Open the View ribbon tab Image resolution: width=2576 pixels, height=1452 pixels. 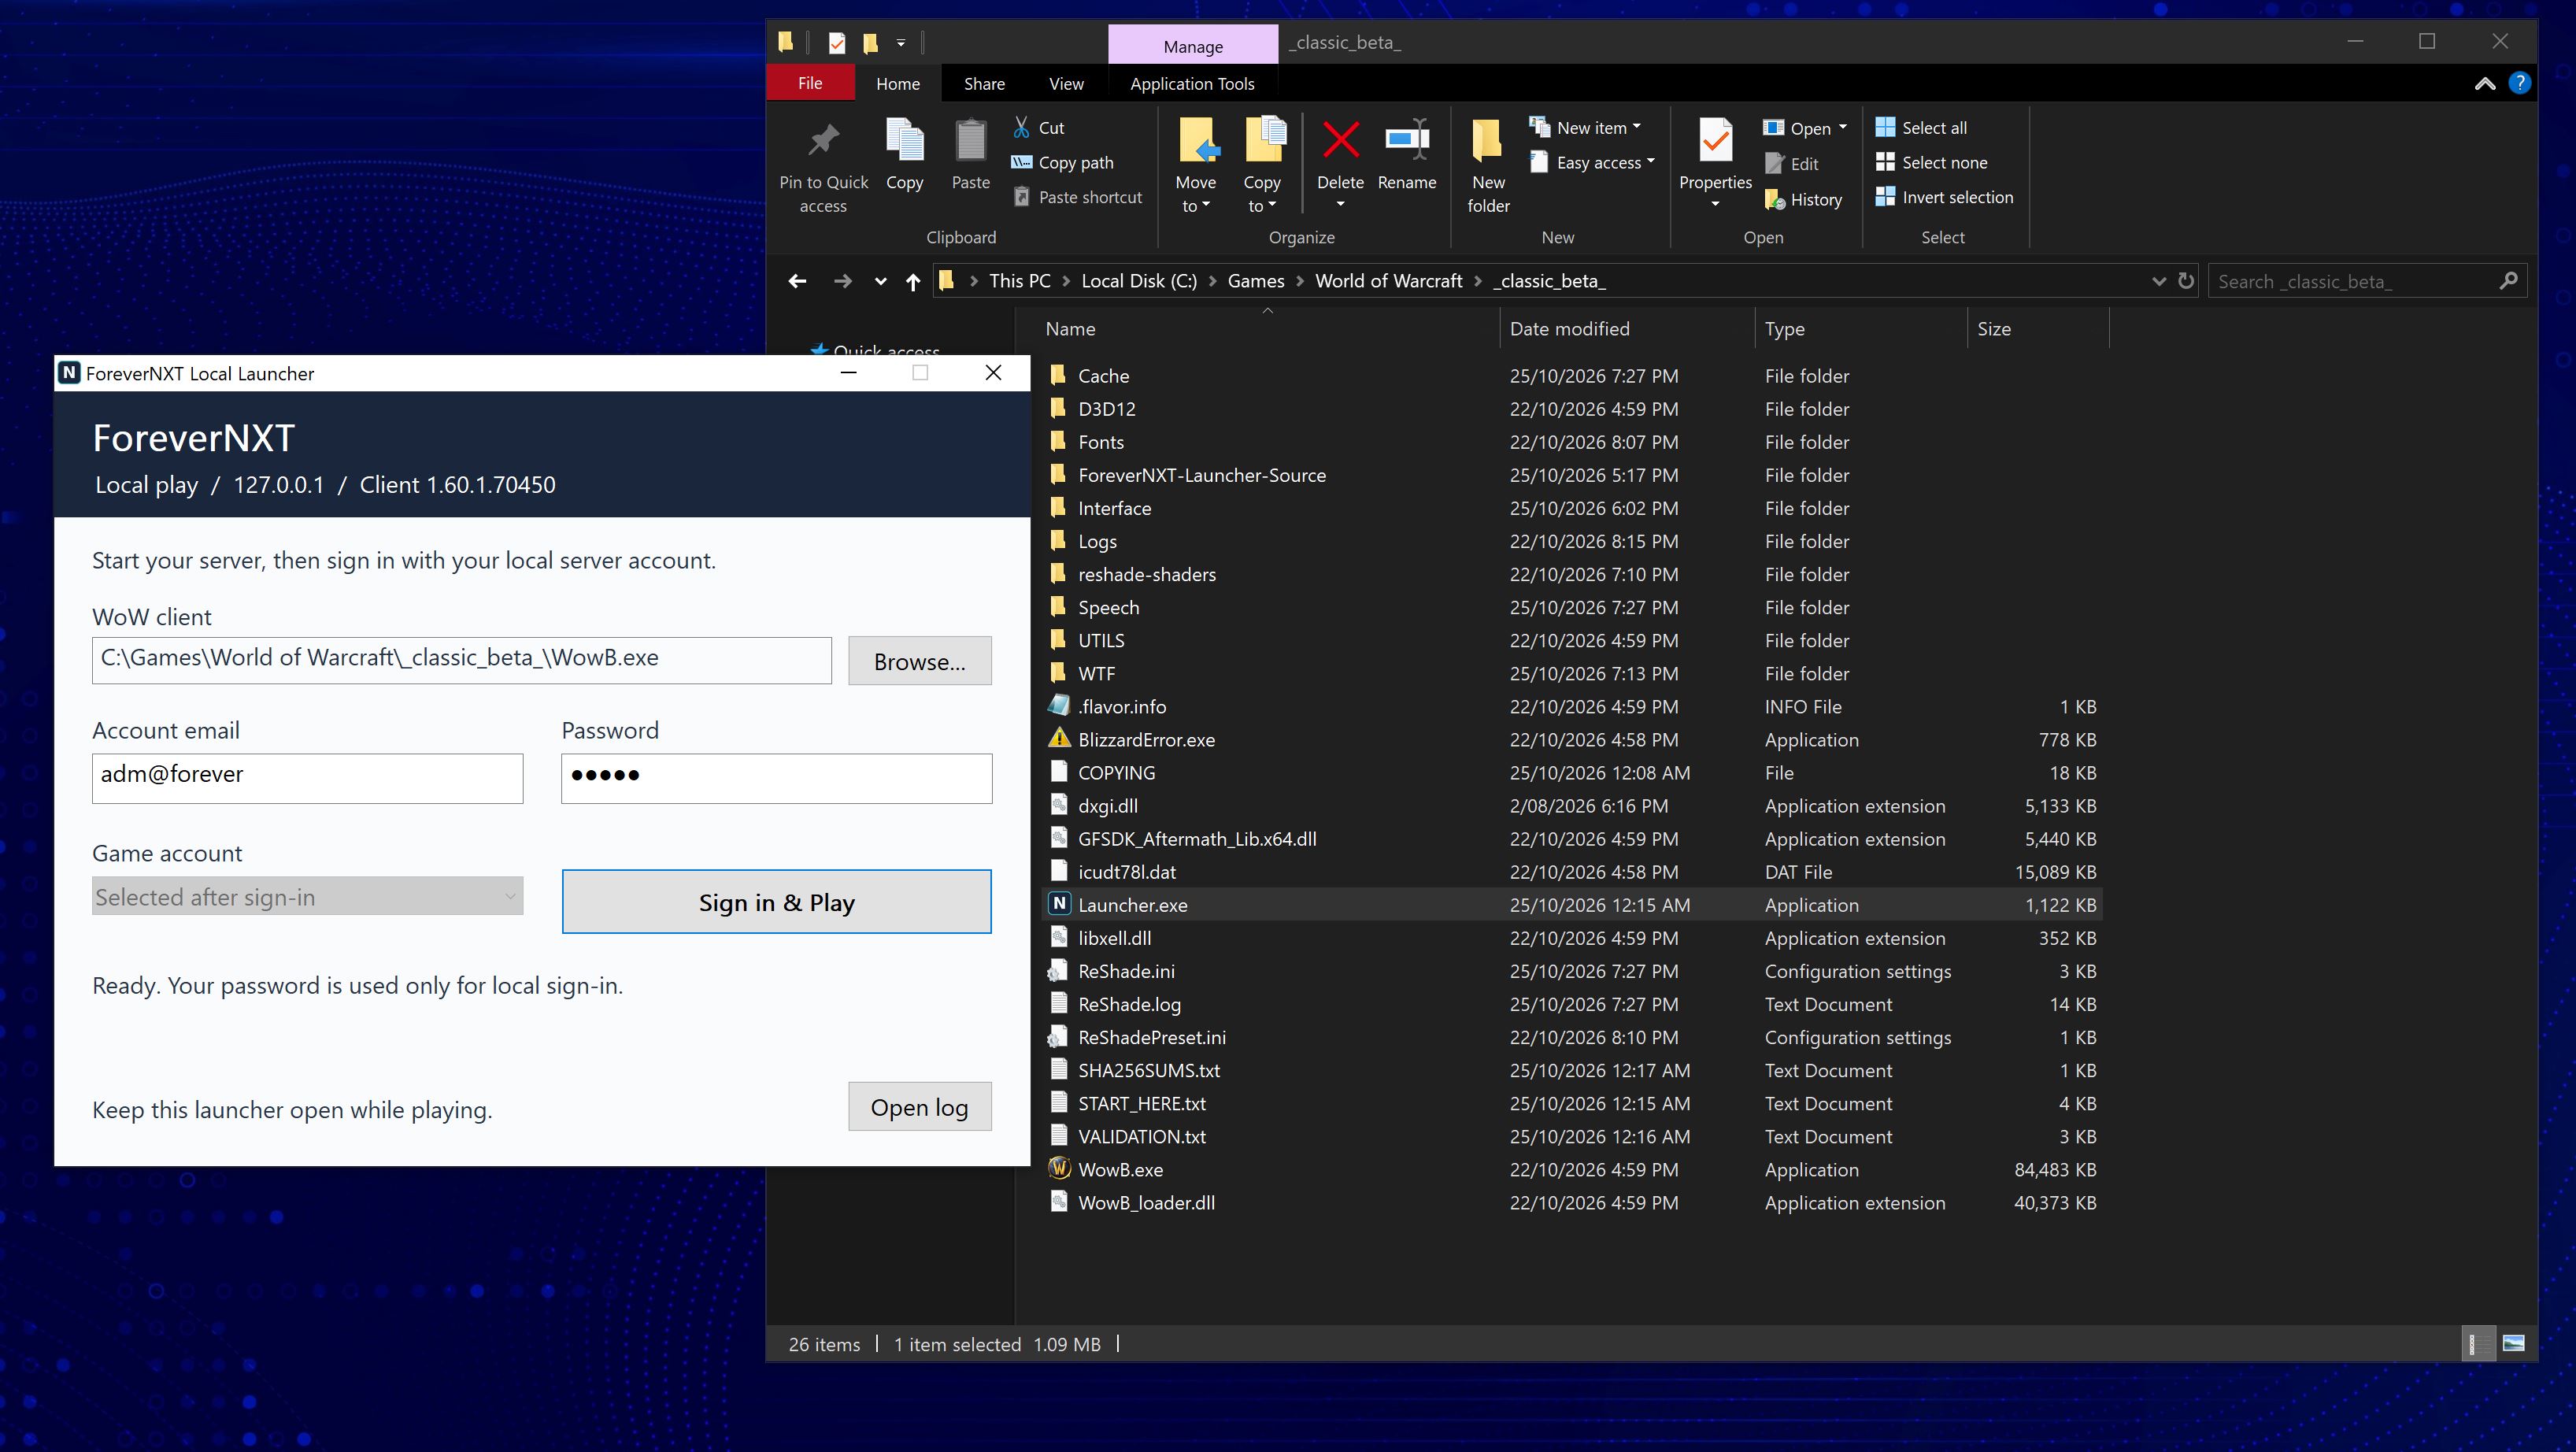tap(1066, 84)
